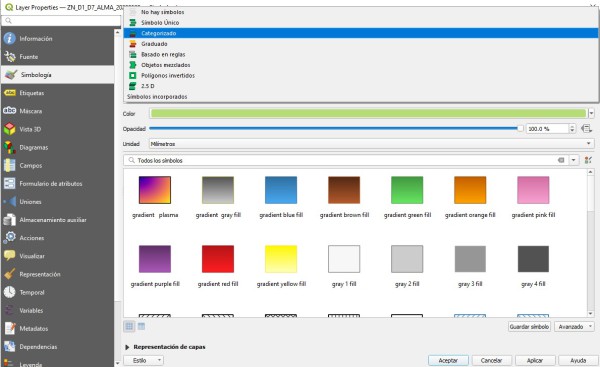Image resolution: width=600 pixels, height=367 pixels.
Task: Select gradient green fill symbol
Action: [x=407, y=197]
